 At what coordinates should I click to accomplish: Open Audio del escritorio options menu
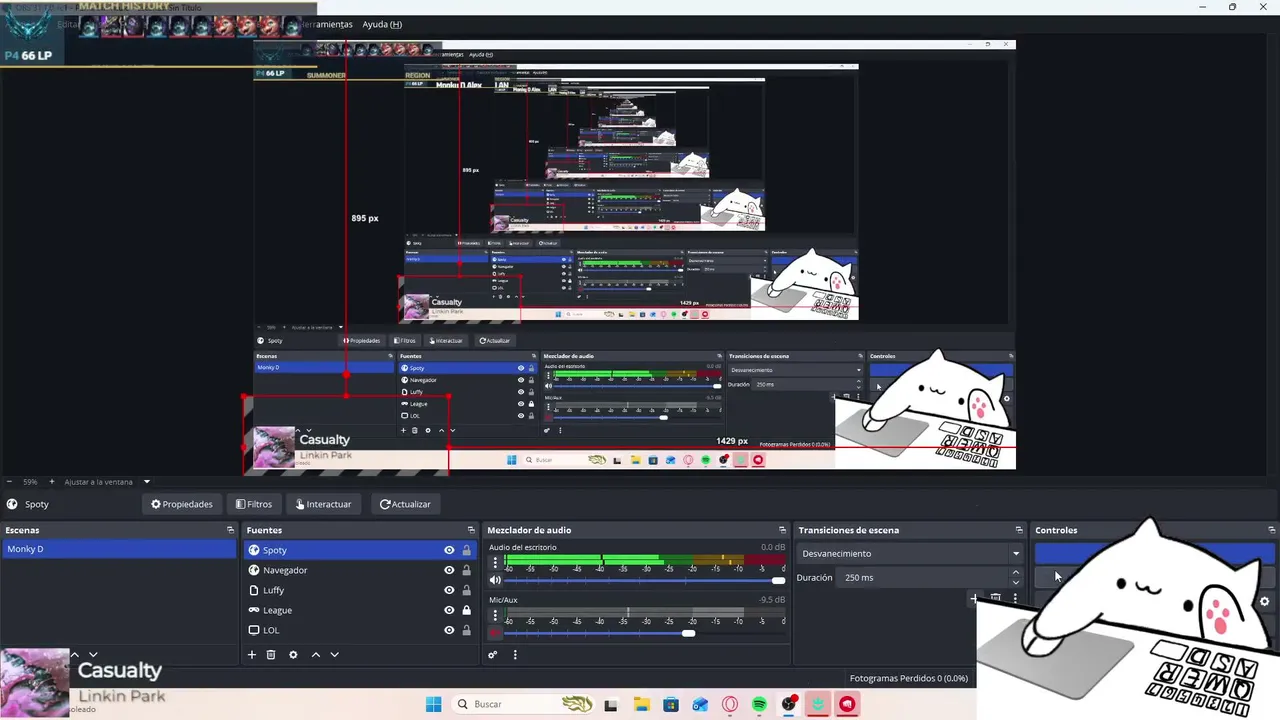pyautogui.click(x=495, y=563)
